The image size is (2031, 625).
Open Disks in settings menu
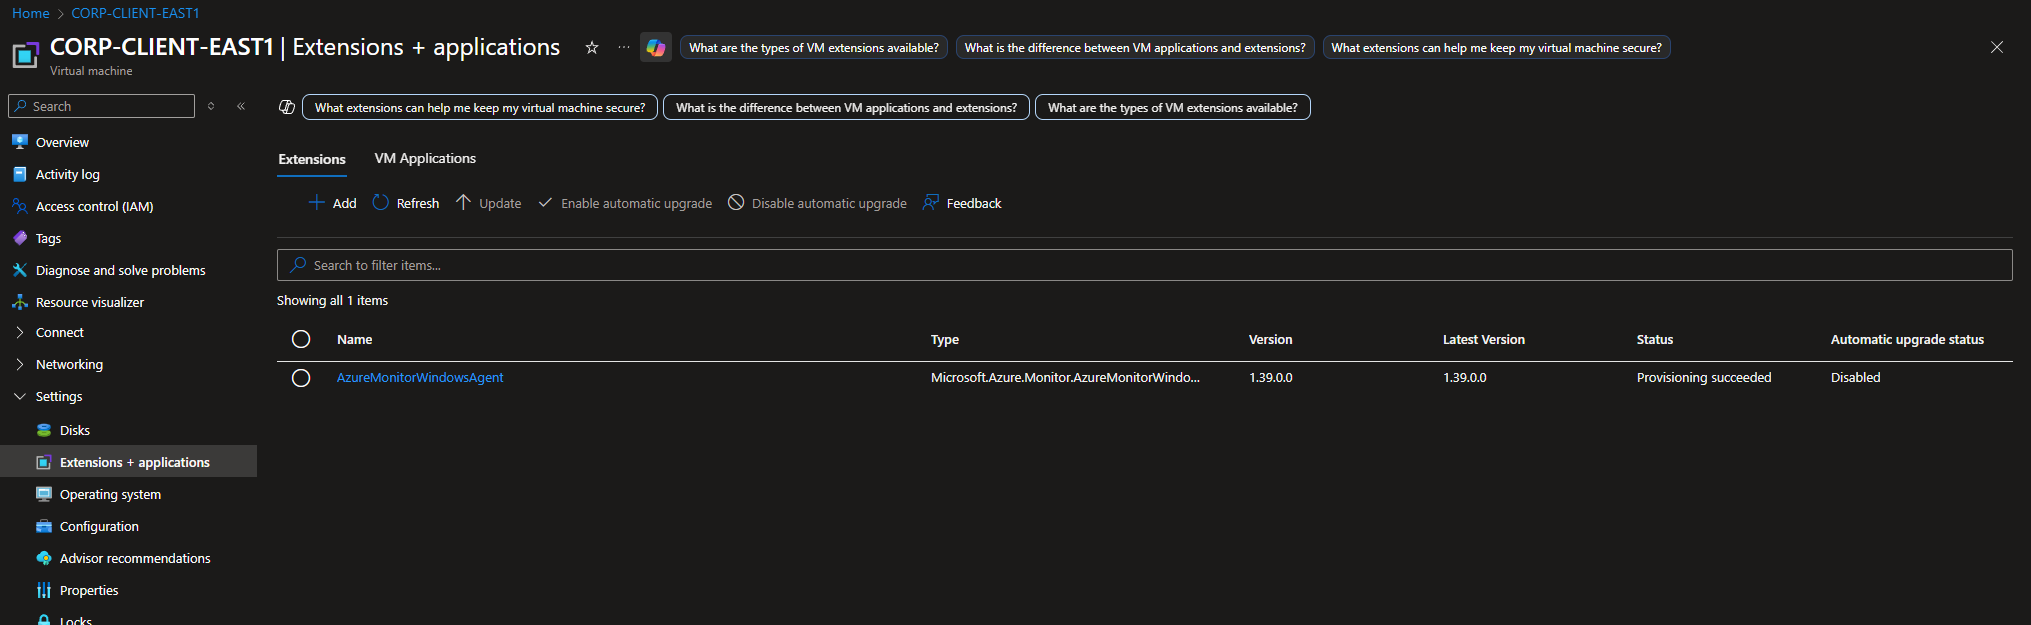click(x=75, y=430)
